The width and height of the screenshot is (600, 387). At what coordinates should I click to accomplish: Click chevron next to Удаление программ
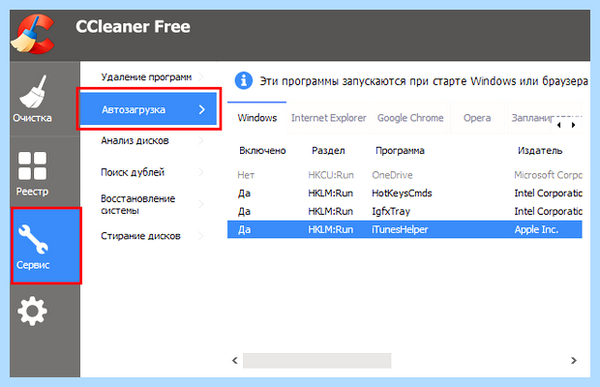[x=201, y=77]
